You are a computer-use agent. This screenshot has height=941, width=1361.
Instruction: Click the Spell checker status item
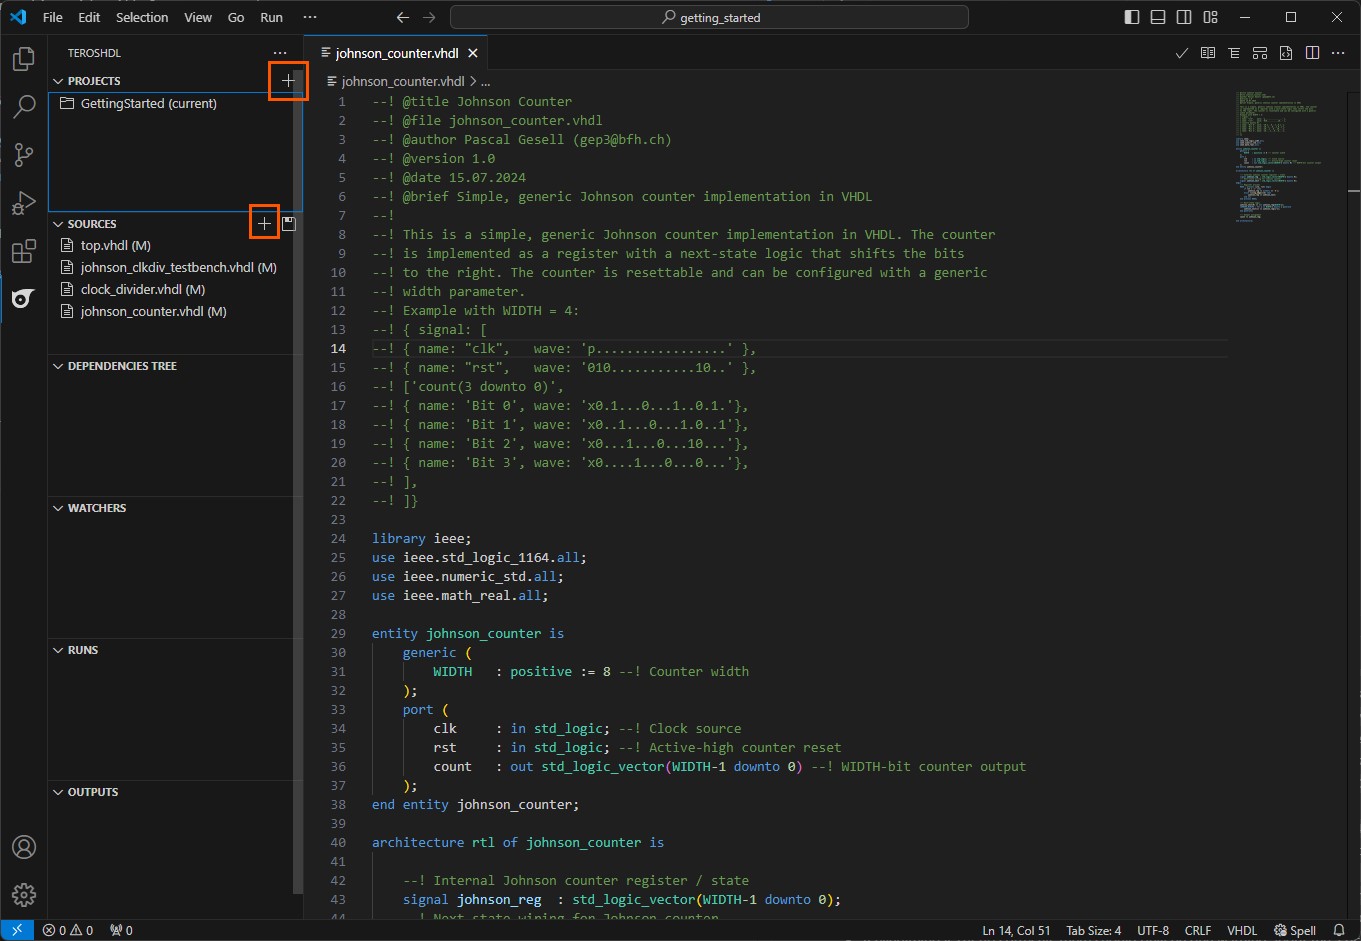pos(1296,930)
